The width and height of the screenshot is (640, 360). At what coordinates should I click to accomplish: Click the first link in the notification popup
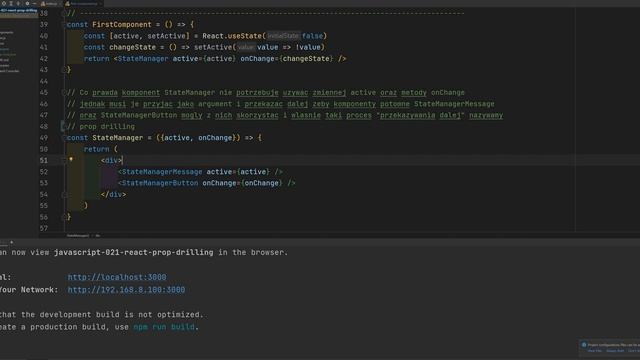tap(594, 351)
